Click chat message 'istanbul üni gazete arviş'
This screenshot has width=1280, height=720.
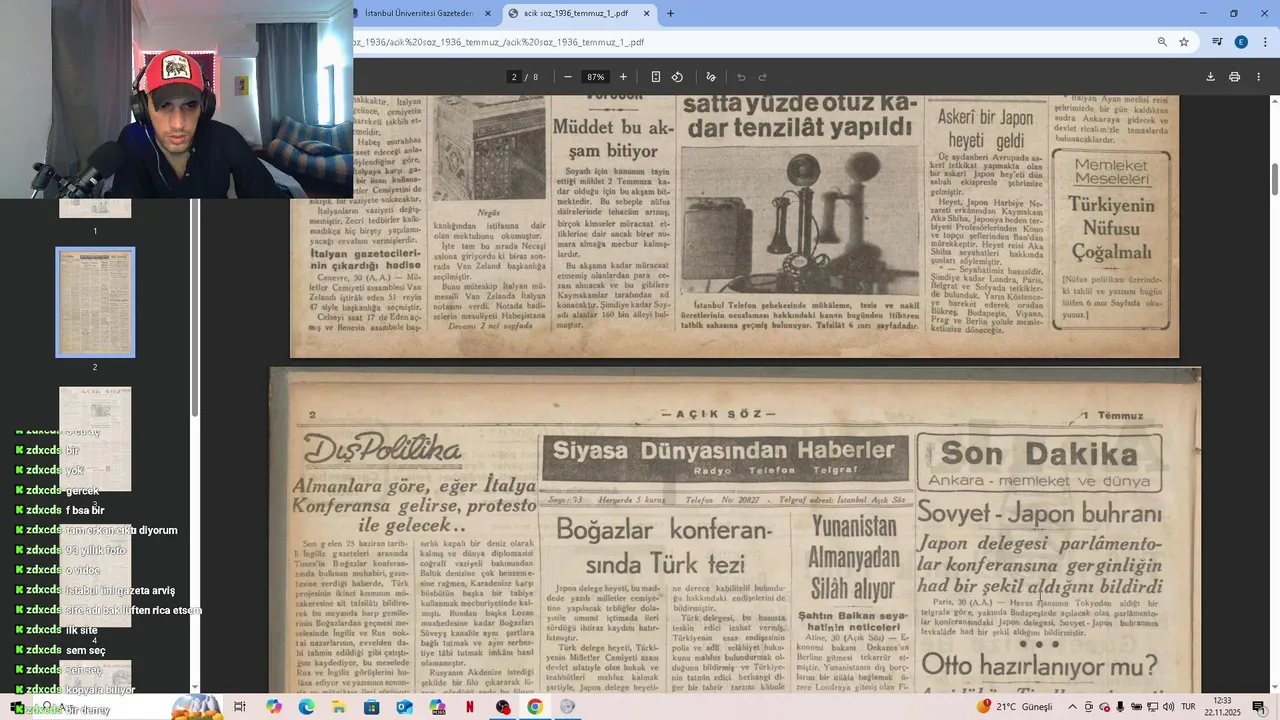(x=120, y=590)
